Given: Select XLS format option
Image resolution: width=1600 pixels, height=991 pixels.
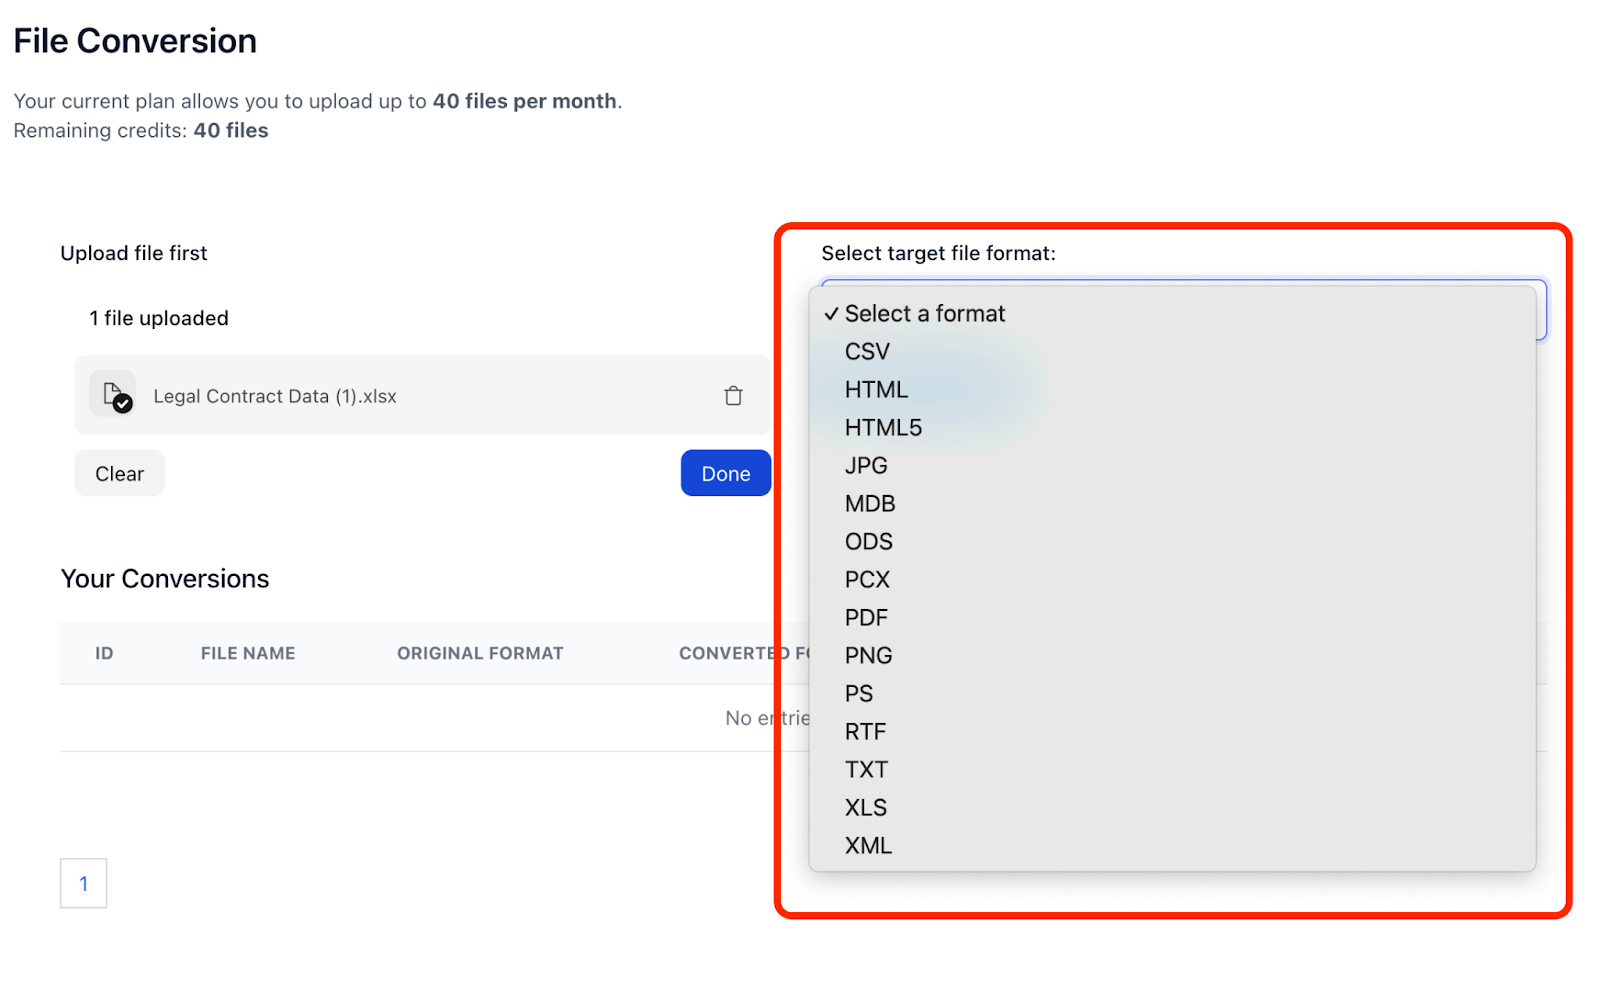Looking at the screenshot, I should click(x=866, y=808).
